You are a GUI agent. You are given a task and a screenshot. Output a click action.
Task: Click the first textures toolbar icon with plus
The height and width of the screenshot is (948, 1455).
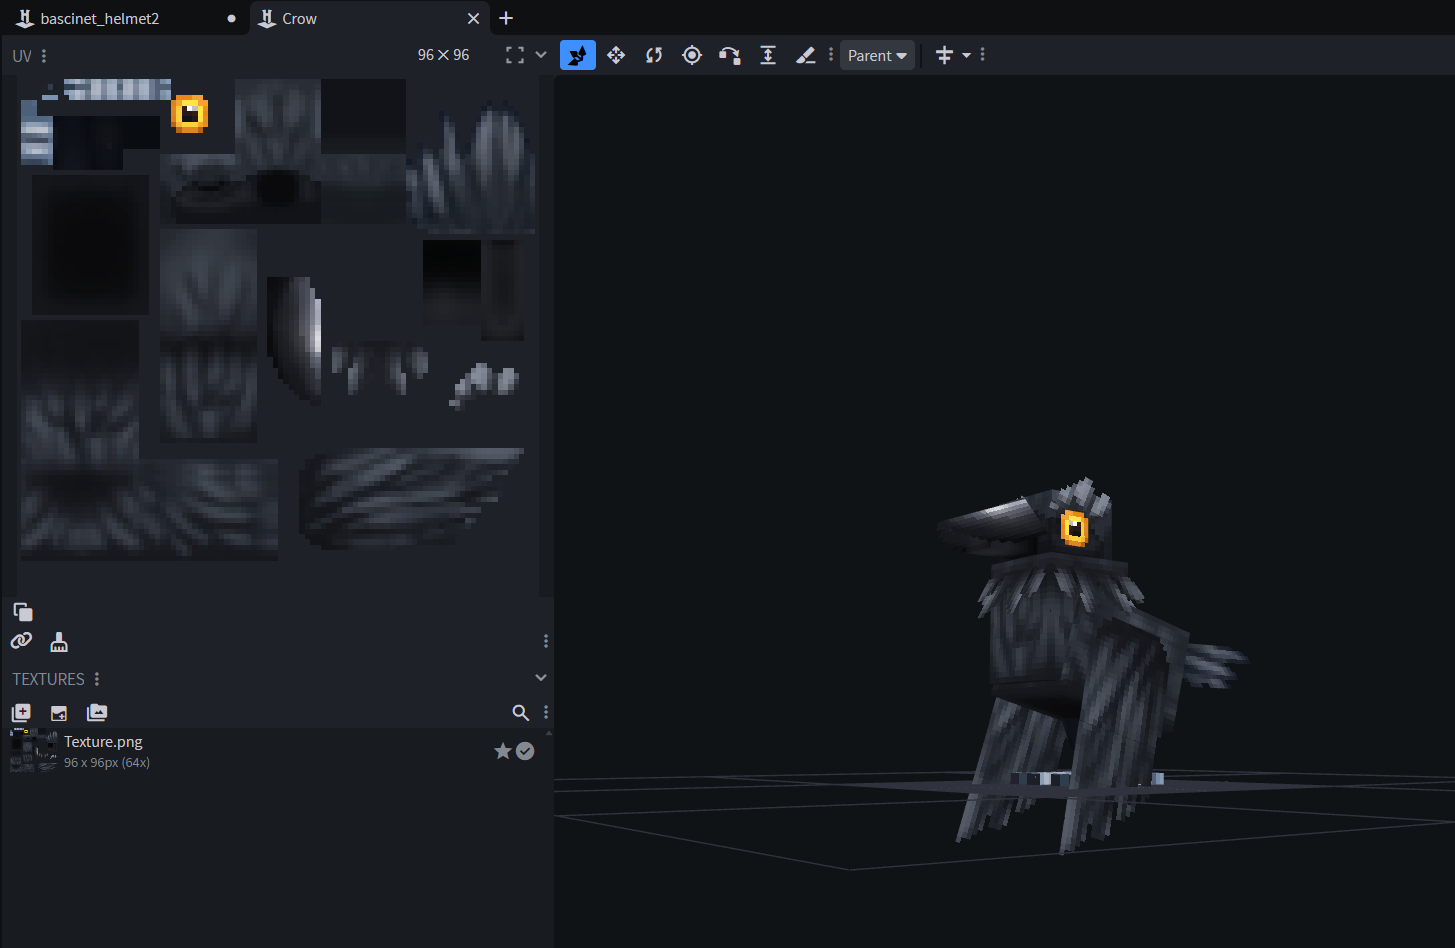21,713
